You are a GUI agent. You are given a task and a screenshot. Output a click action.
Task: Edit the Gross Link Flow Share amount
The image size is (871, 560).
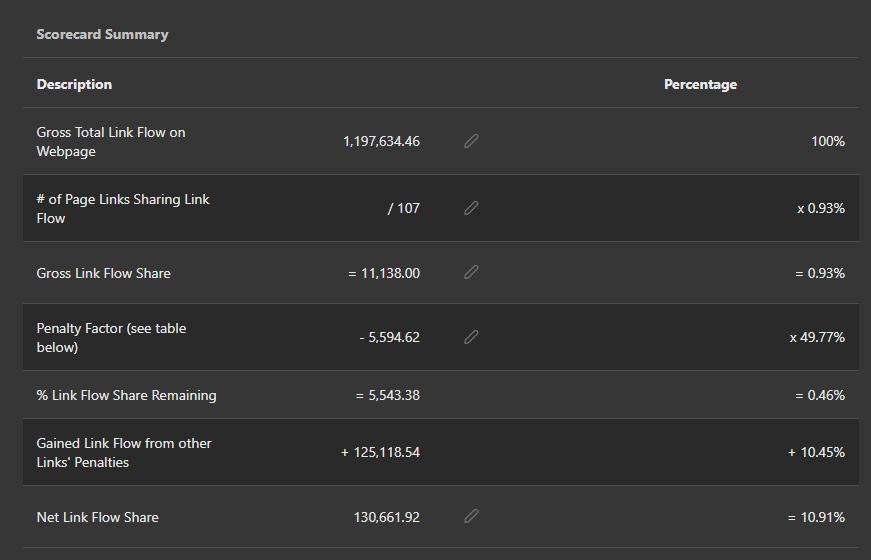tap(471, 273)
